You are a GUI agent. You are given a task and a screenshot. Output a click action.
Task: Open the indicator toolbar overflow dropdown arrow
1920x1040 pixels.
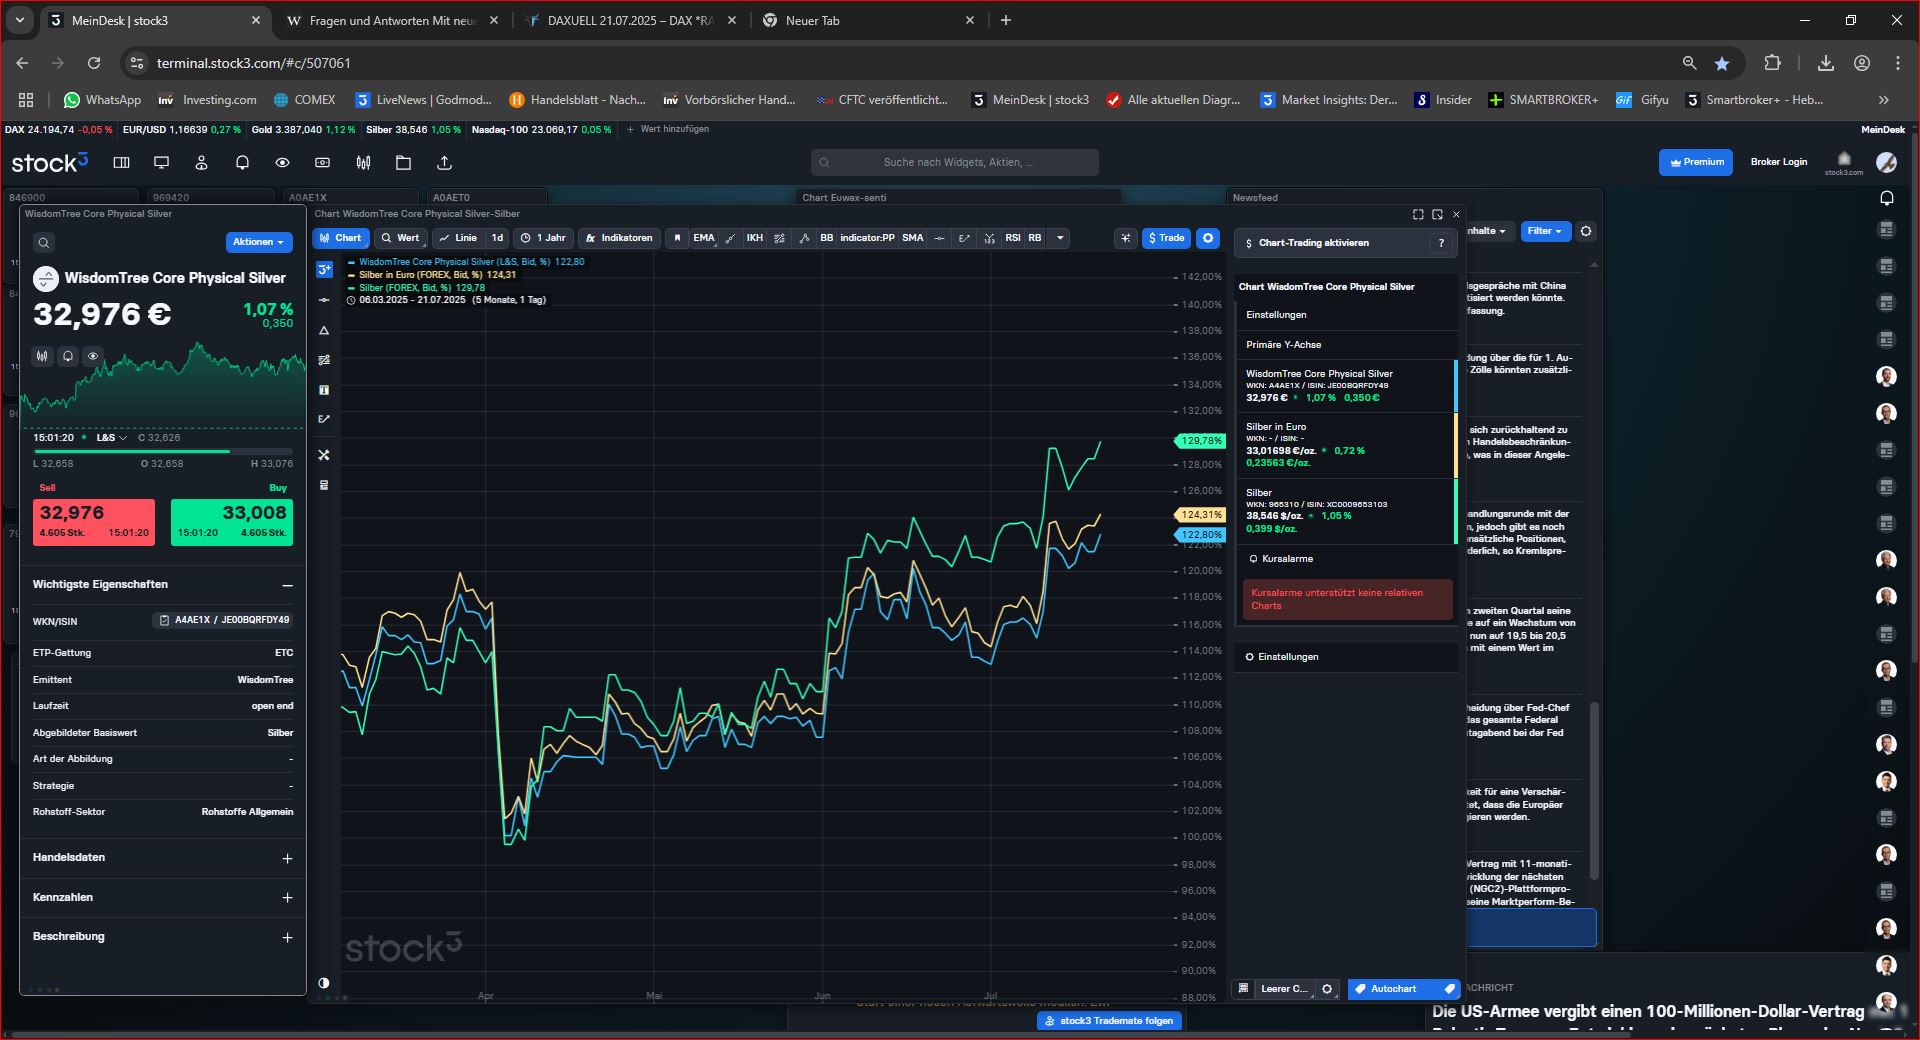point(1060,238)
